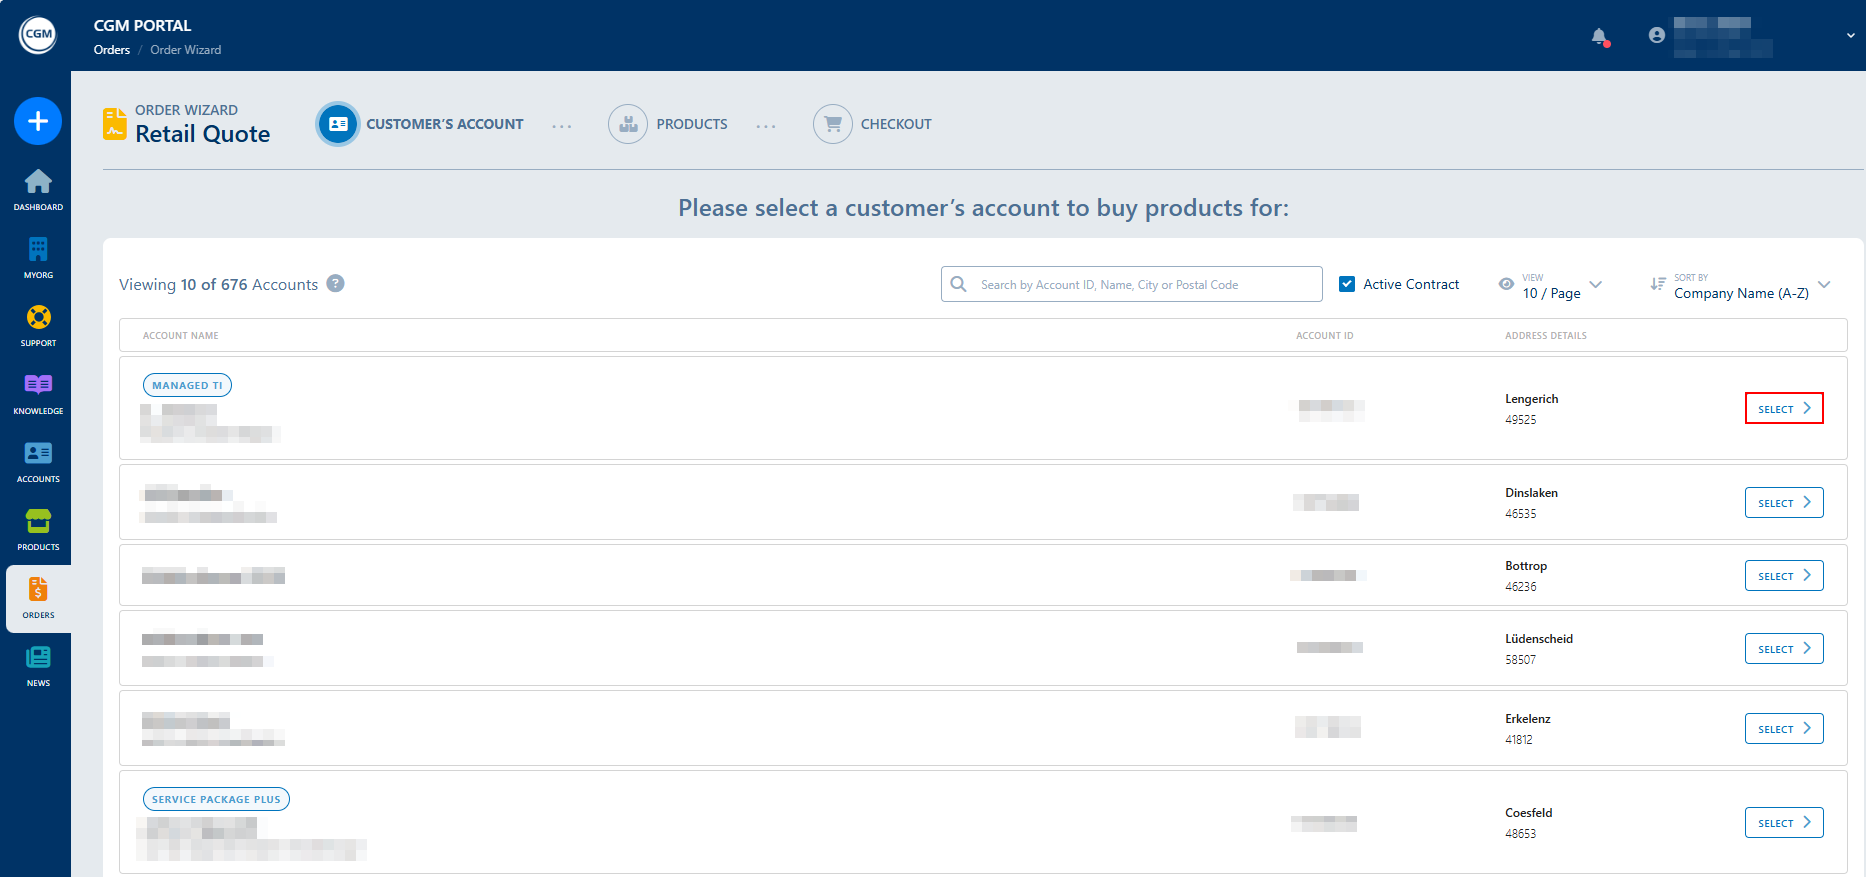Click the eye View icon
Image resolution: width=1866 pixels, height=877 pixels.
click(x=1506, y=284)
